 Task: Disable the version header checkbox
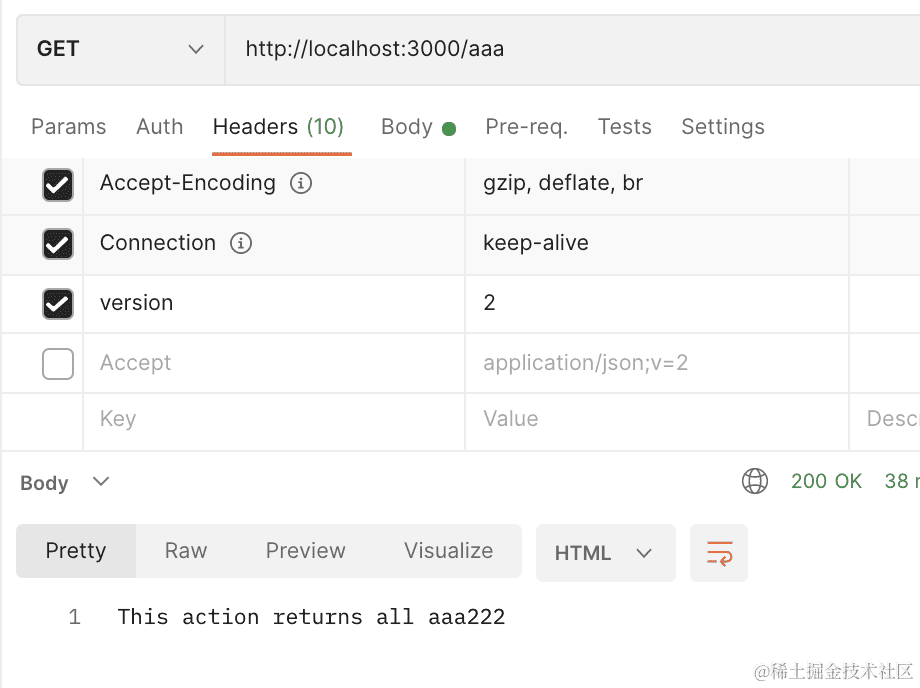58,304
